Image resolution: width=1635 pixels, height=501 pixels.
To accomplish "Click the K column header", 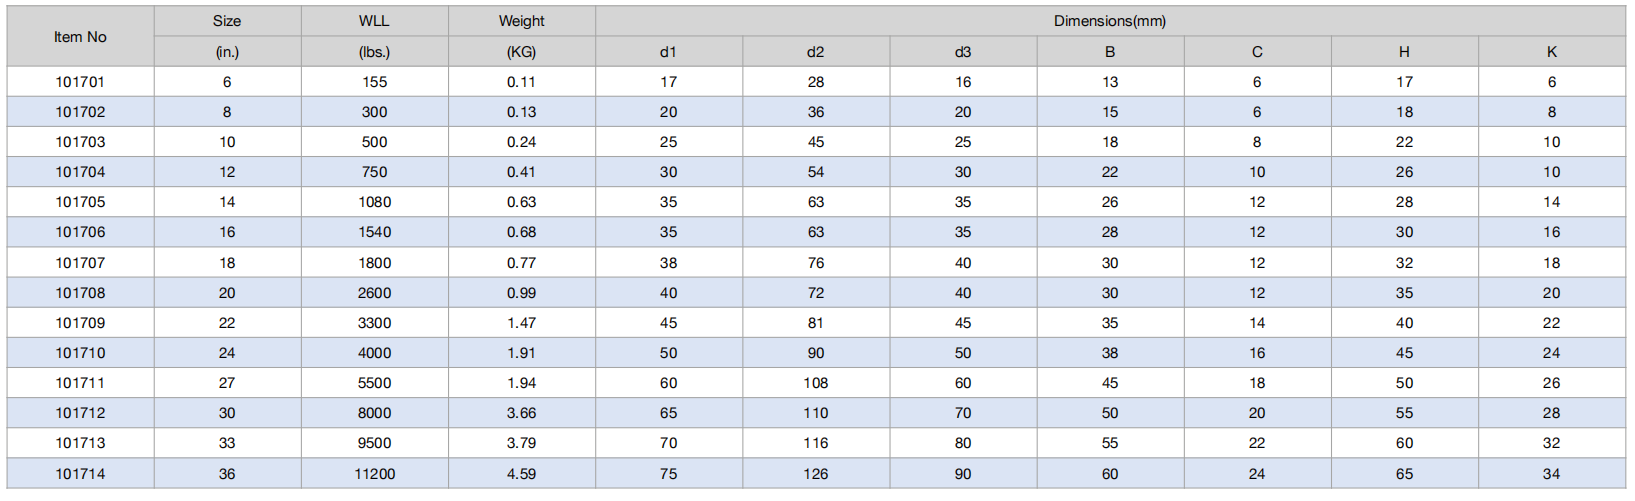I will coord(1552,52).
